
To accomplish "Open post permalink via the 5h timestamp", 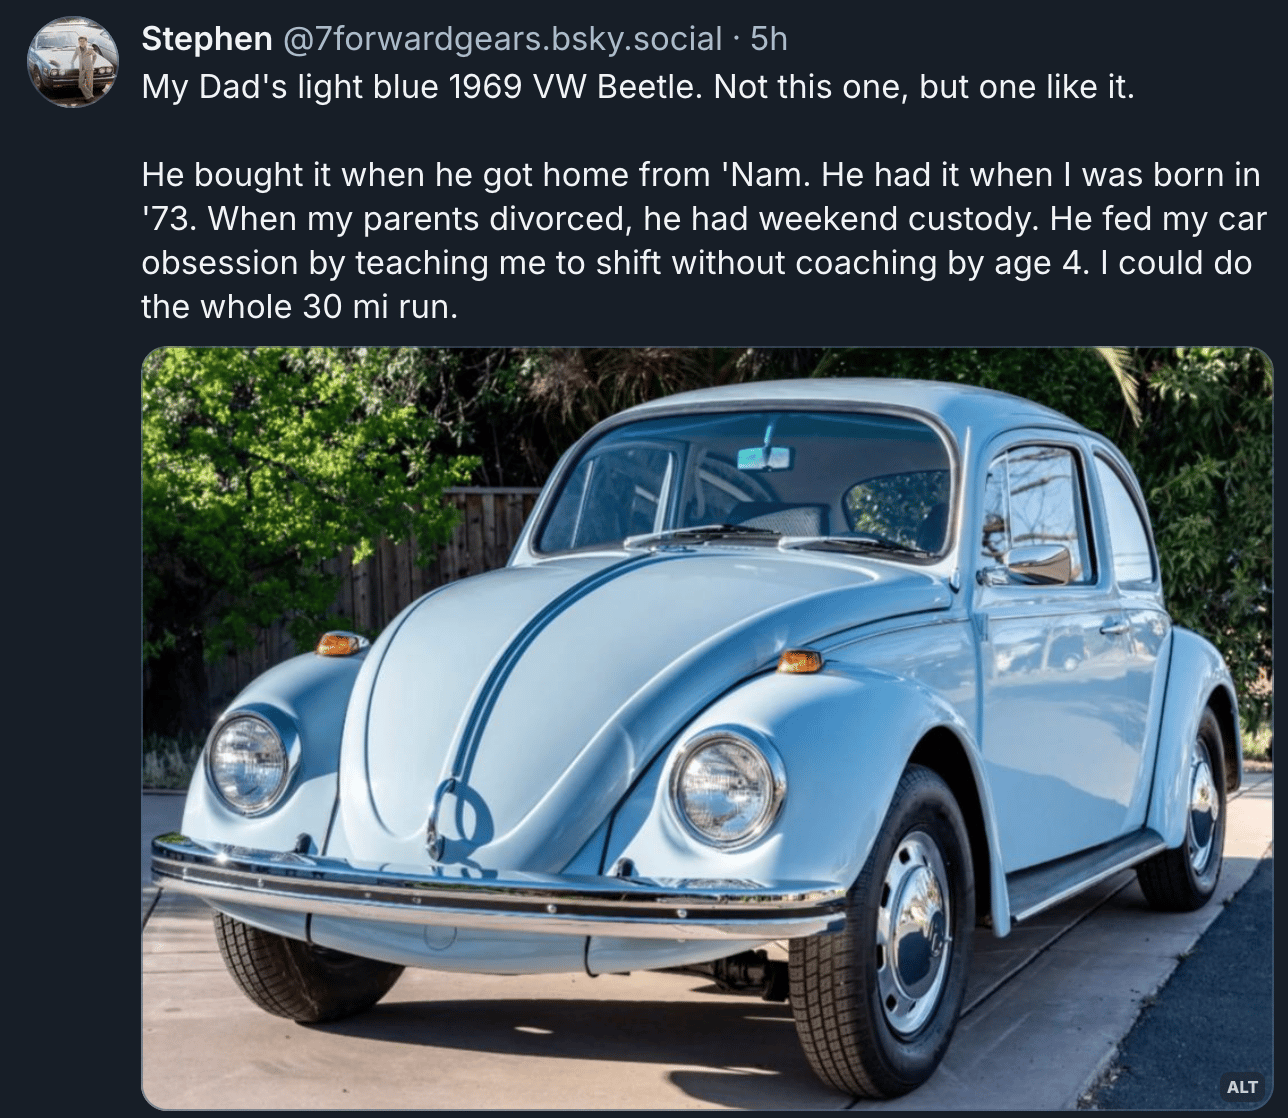I will [x=769, y=39].
